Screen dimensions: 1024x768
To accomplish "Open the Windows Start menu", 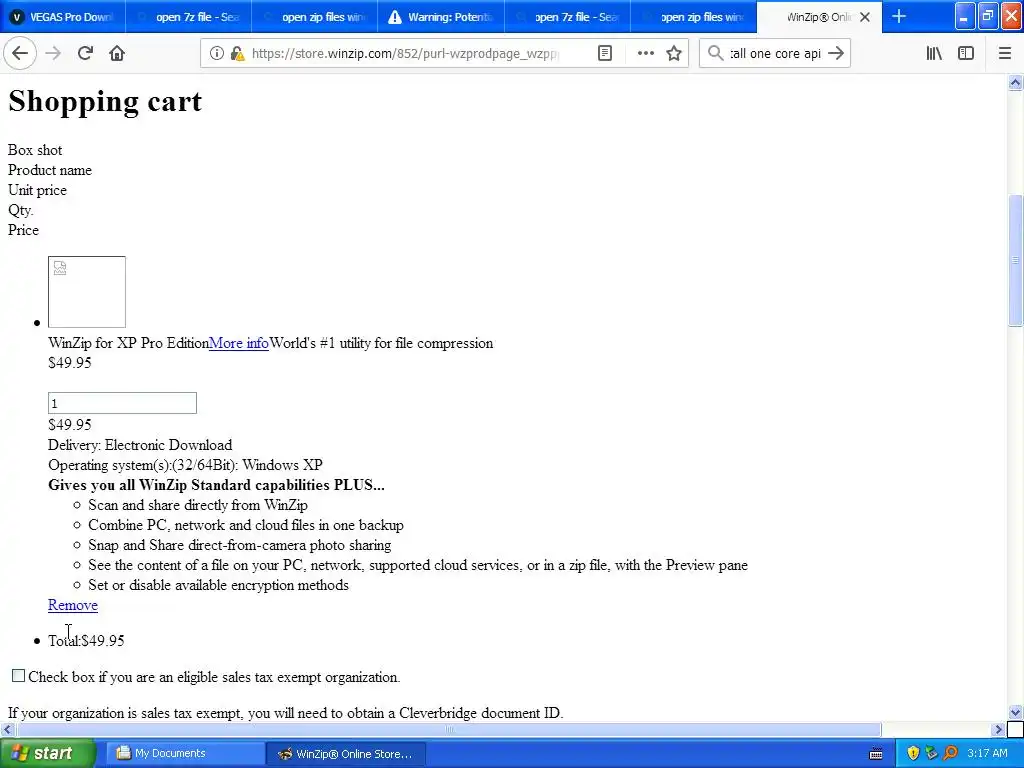I will 48,753.
